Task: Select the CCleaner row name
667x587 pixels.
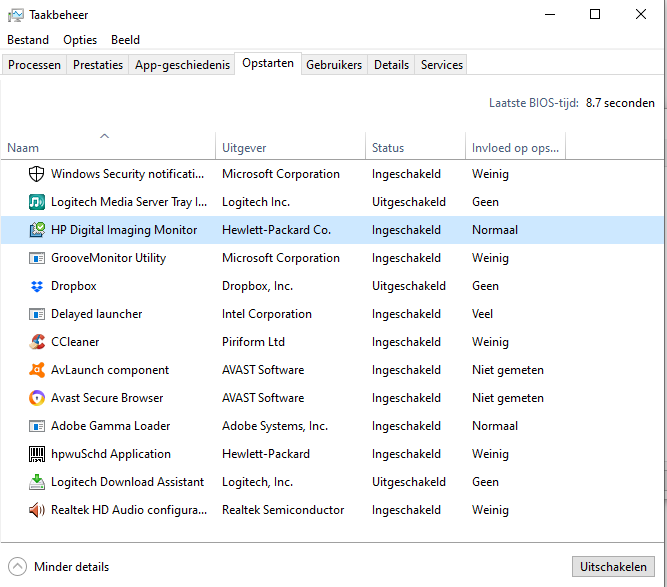Action: point(75,342)
